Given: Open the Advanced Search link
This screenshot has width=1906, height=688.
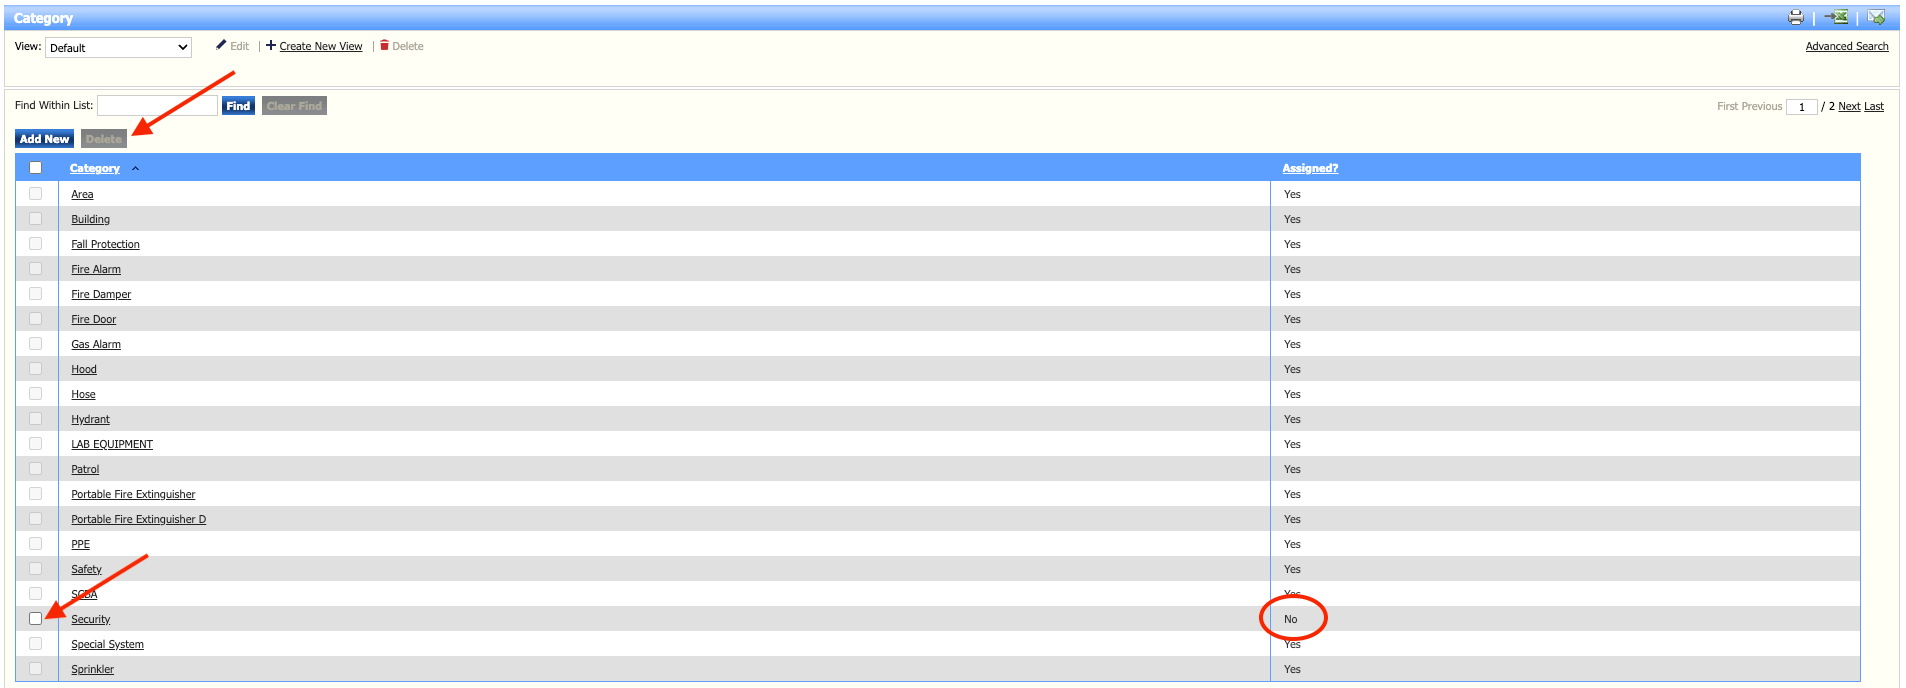Looking at the screenshot, I should 1846,46.
